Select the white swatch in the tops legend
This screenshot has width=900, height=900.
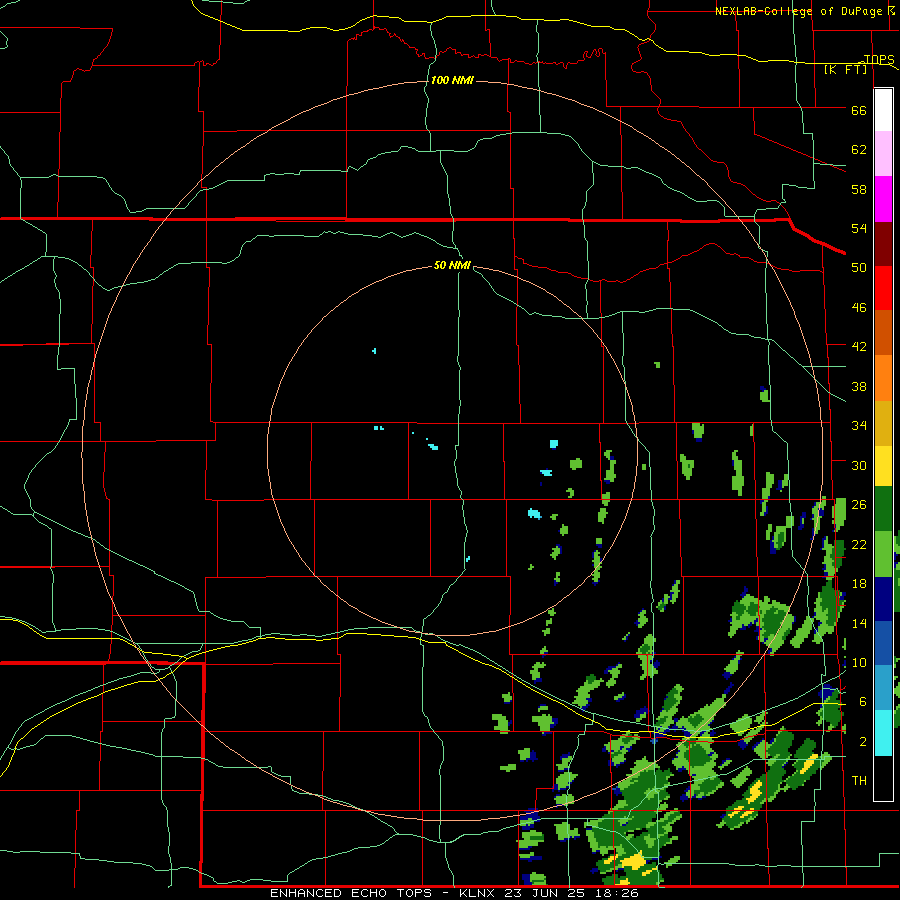[x=883, y=110]
